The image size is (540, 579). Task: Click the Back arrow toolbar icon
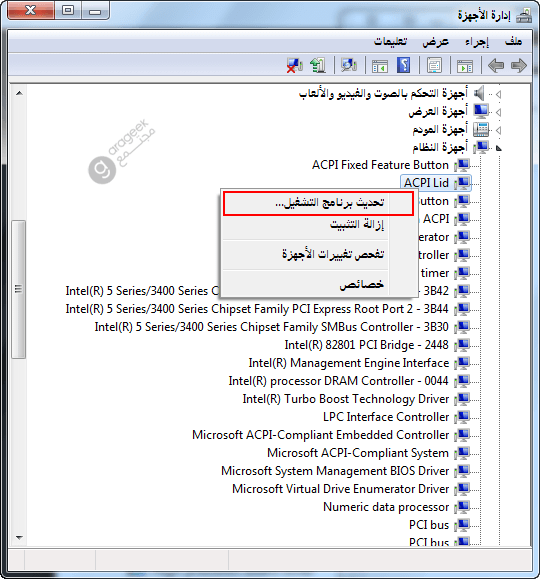pyautogui.click(x=496, y=66)
